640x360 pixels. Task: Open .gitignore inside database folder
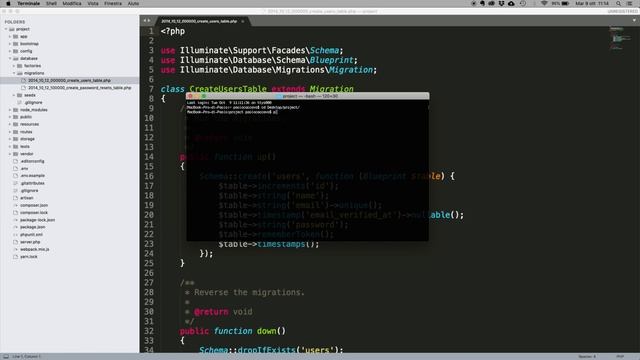pyautogui.click(x=33, y=102)
